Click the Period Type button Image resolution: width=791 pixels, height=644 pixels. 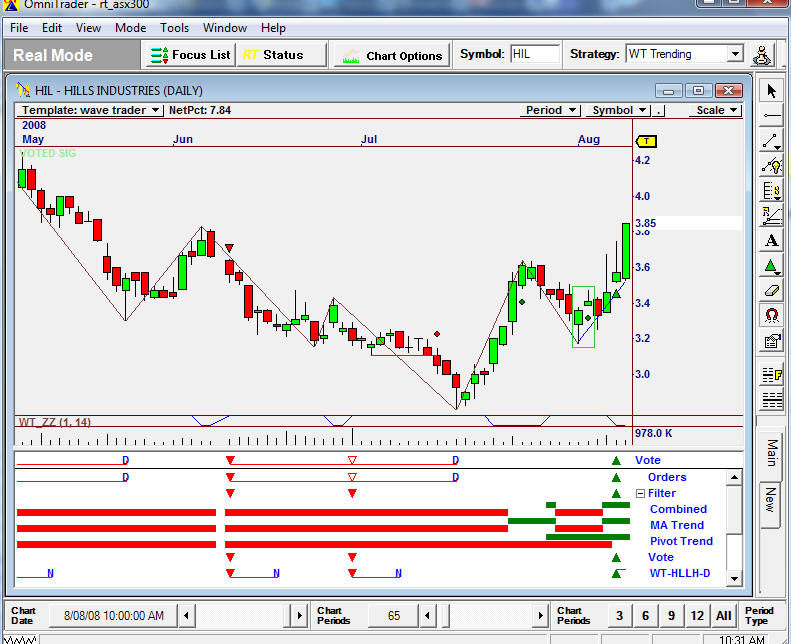click(759, 616)
